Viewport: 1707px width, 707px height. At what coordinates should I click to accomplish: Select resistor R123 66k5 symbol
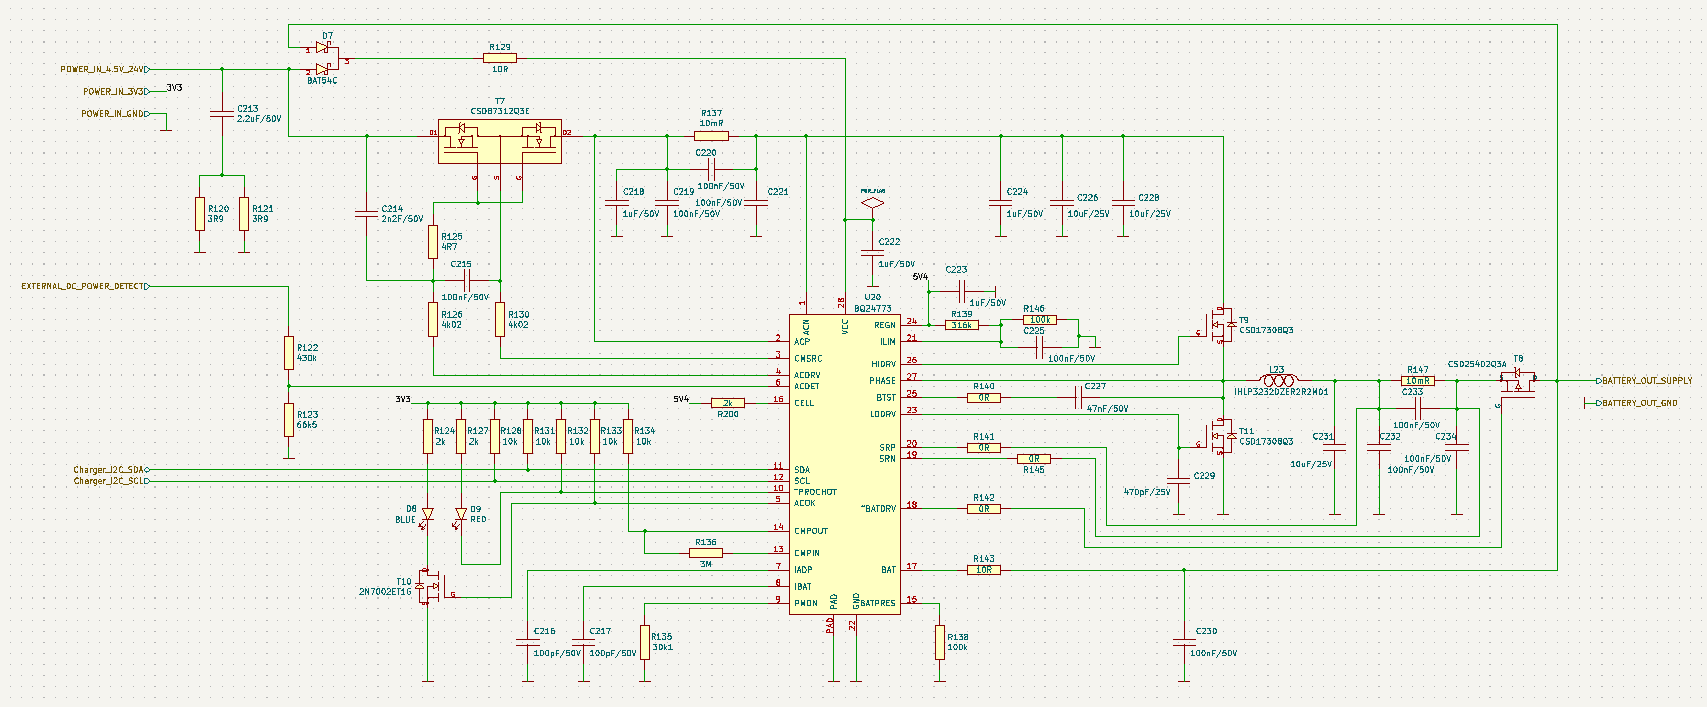coord(288,420)
